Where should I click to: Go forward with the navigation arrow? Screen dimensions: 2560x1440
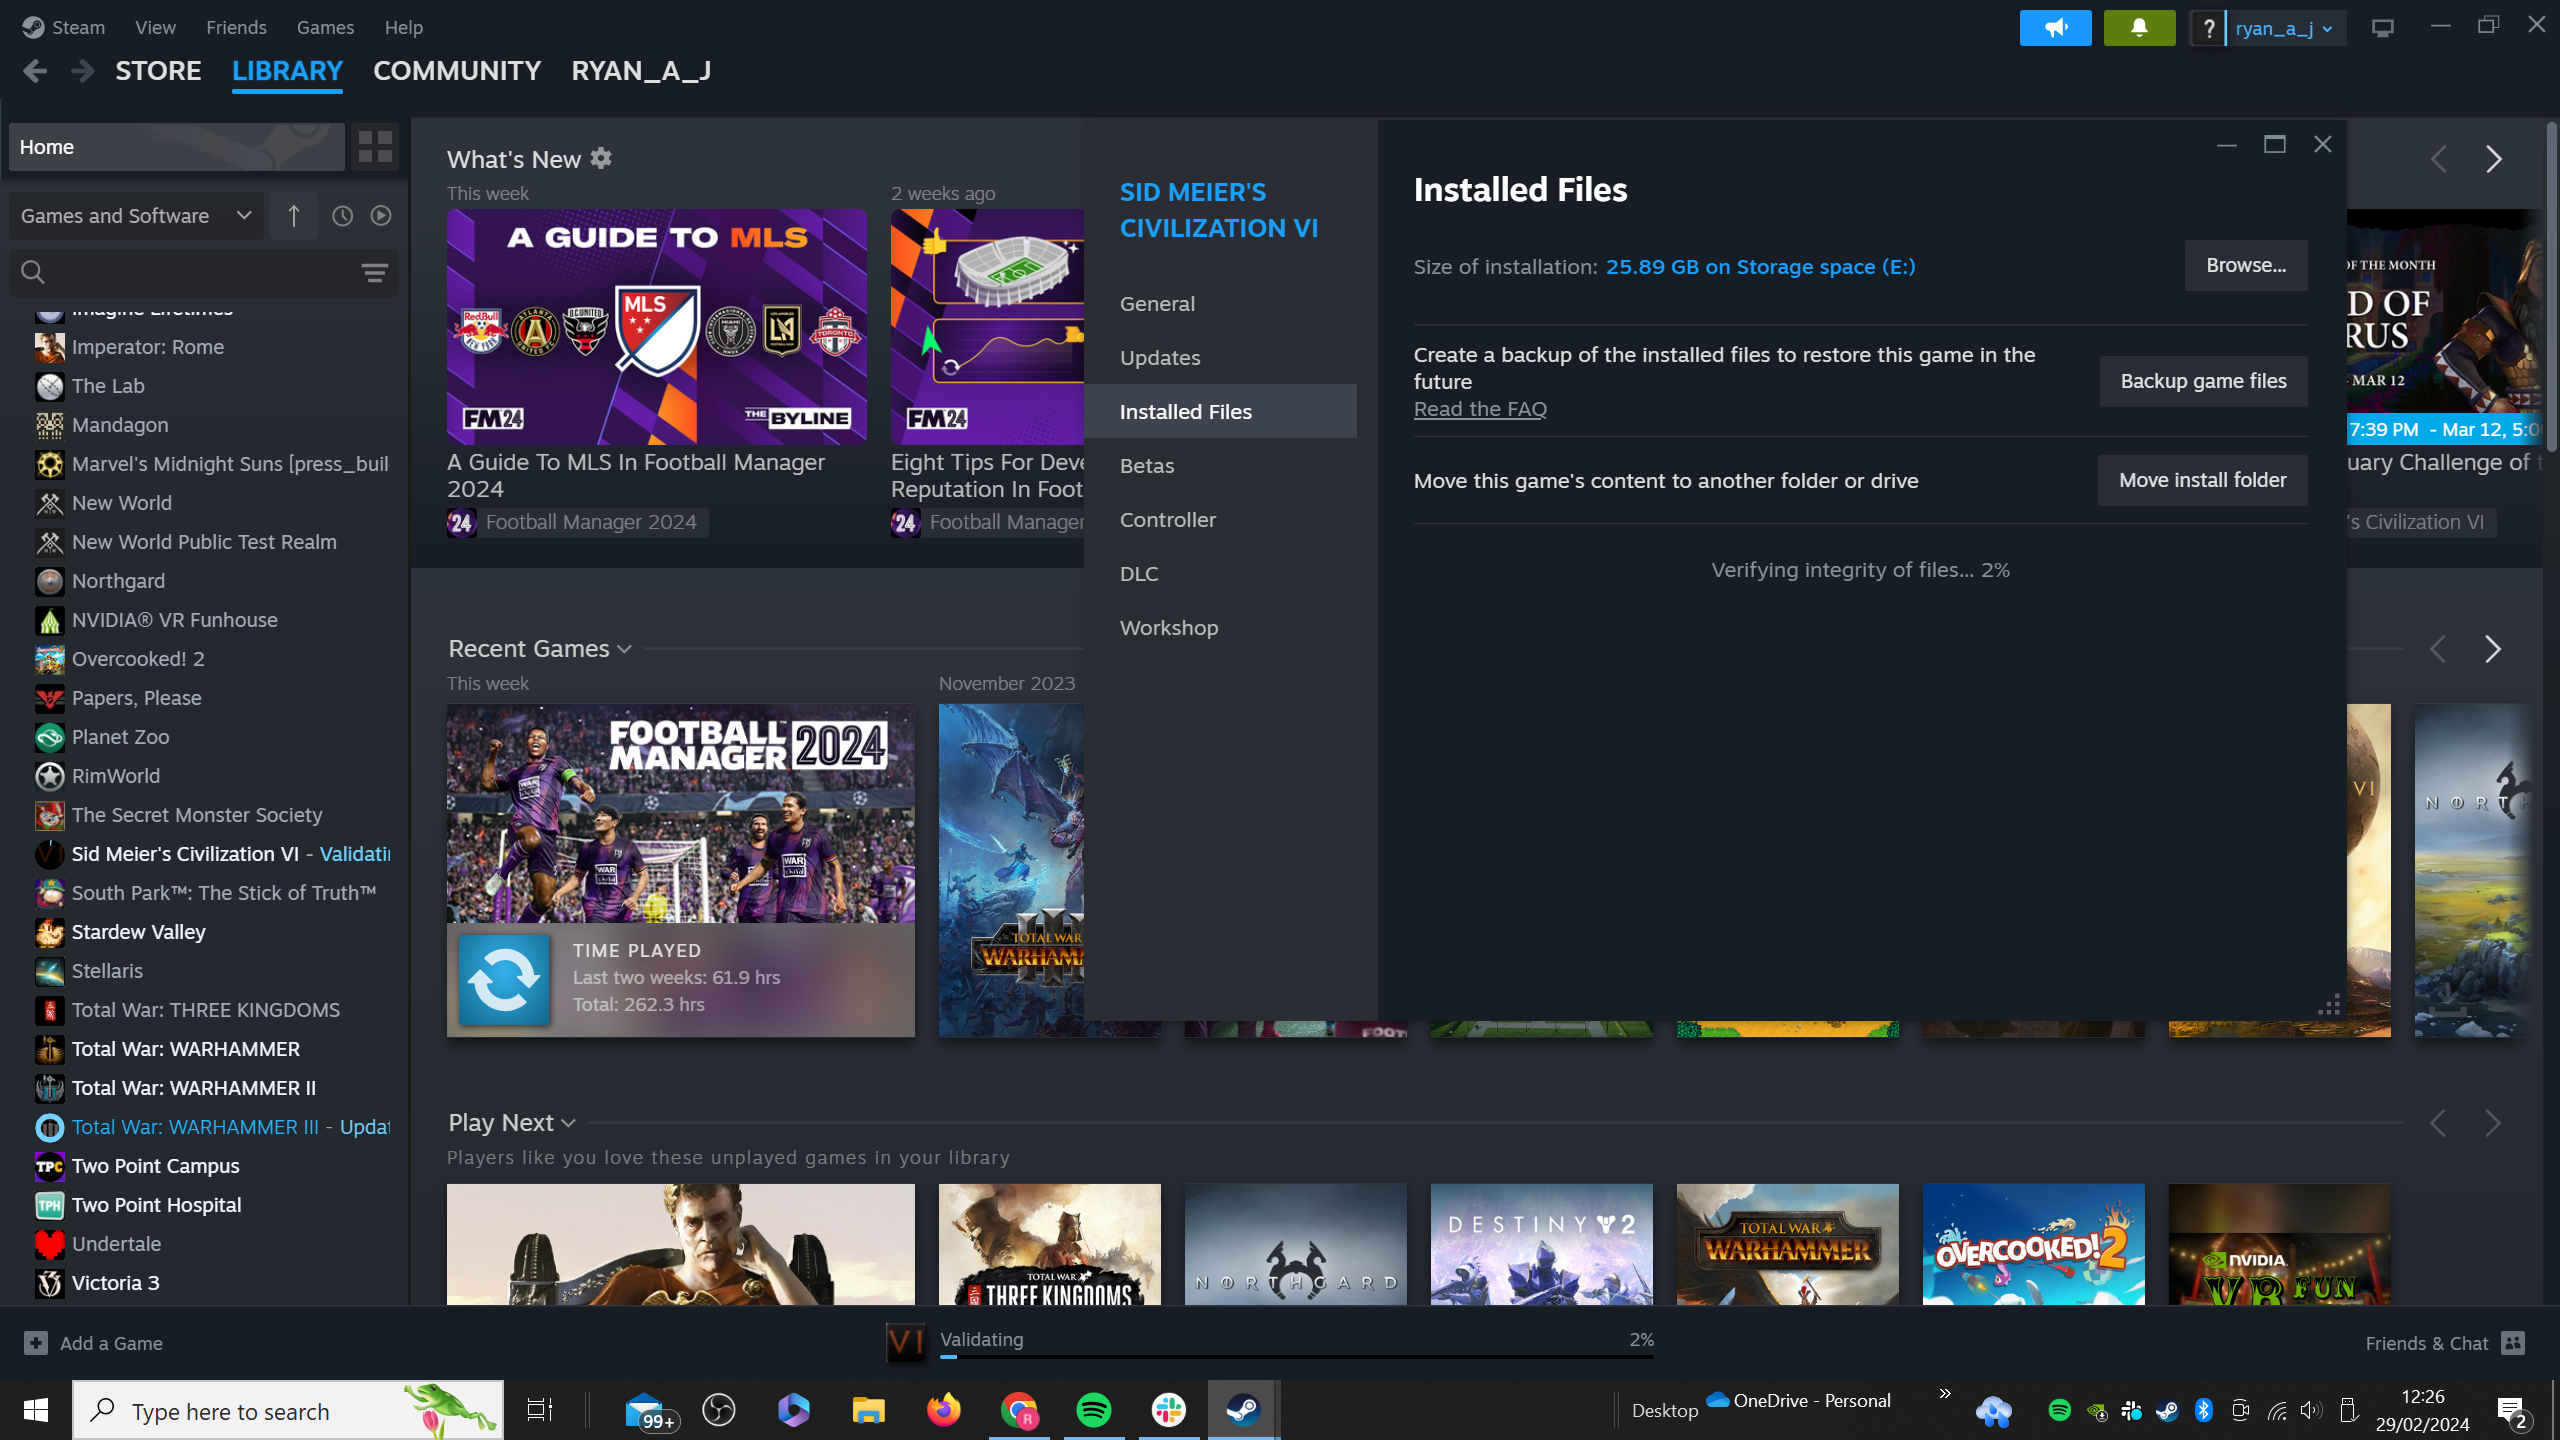coord(83,71)
